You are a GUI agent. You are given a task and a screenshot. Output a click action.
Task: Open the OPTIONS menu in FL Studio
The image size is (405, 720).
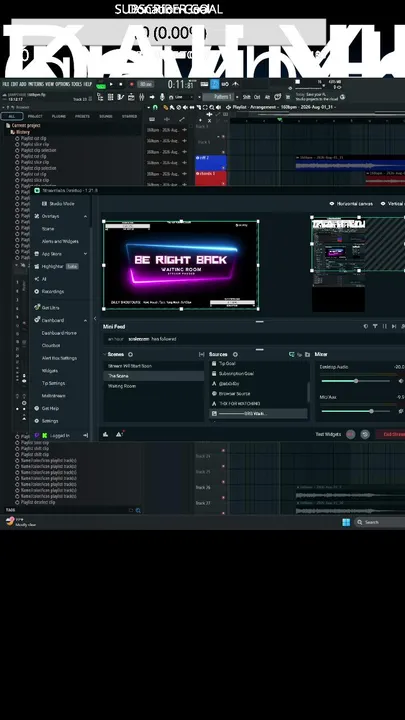tap(62, 84)
